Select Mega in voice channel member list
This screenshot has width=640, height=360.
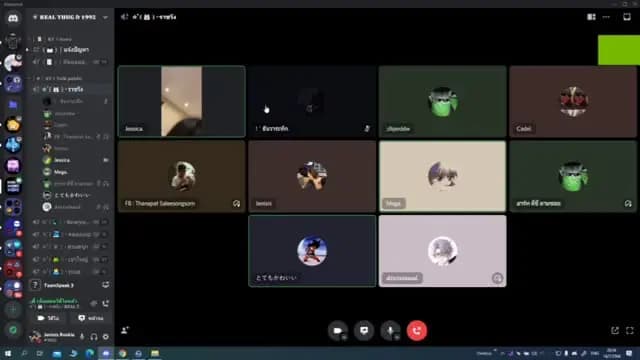[76, 172]
